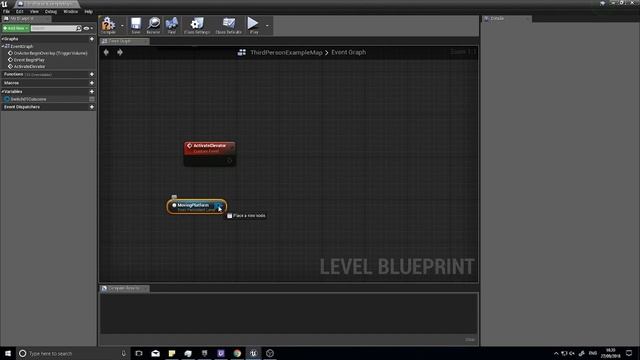Click the green Add New button
The width and height of the screenshot is (640, 360).
16,28
